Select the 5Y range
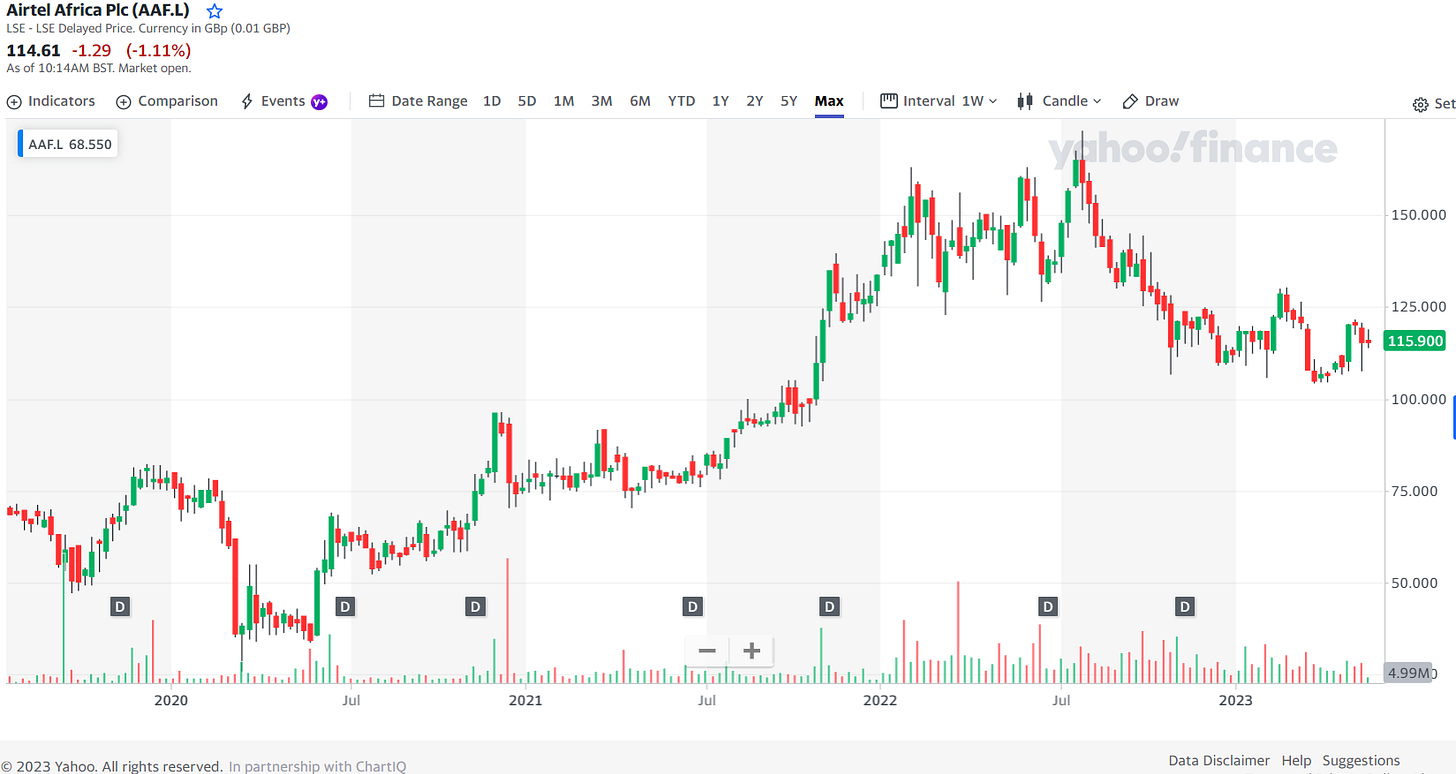1456x774 pixels. tap(789, 101)
